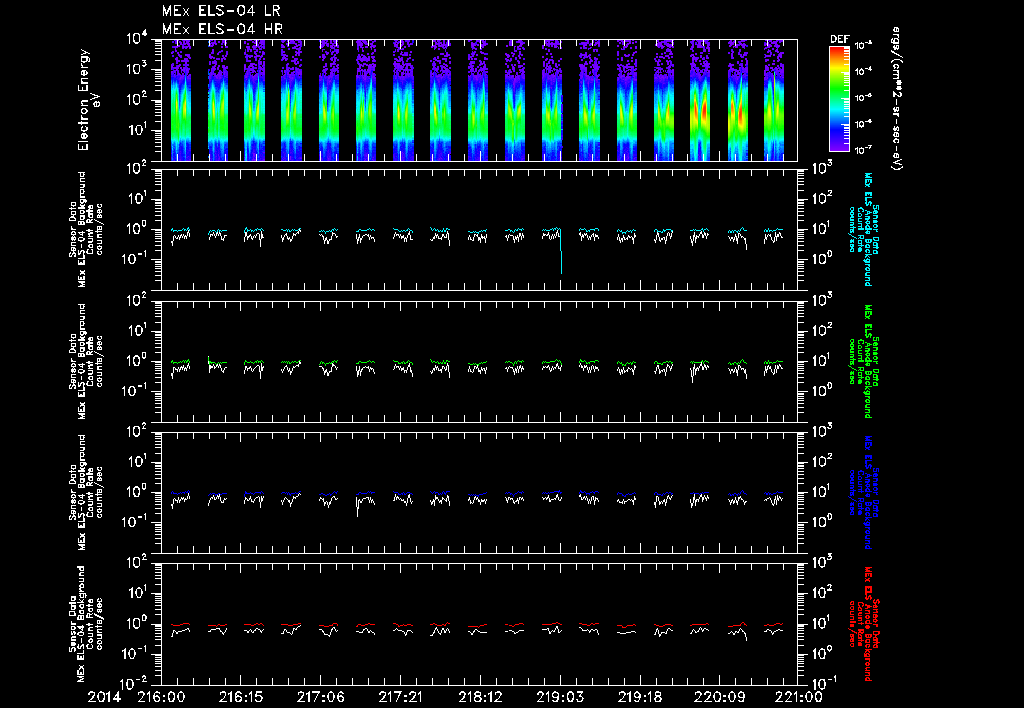Click the red anode background count rate label

pyautogui.click(x=863, y=624)
